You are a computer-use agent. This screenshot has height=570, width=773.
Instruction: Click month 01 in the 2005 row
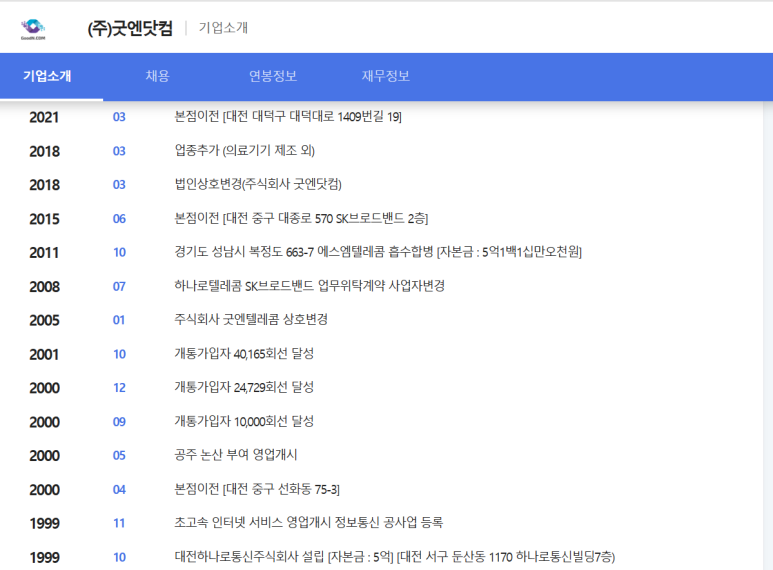(x=119, y=320)
